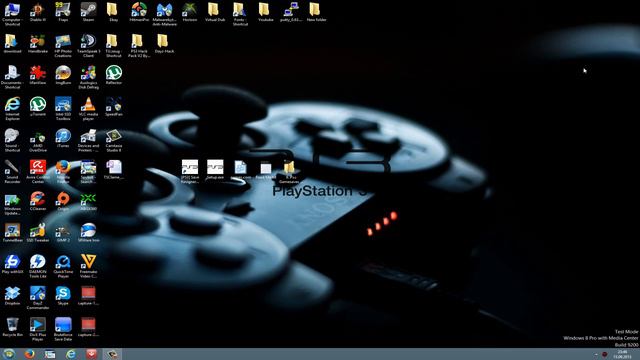This screenshot has width=640, height=360.
Task: Open the IrfanView desktop shortcut
Action: (38, 75)
